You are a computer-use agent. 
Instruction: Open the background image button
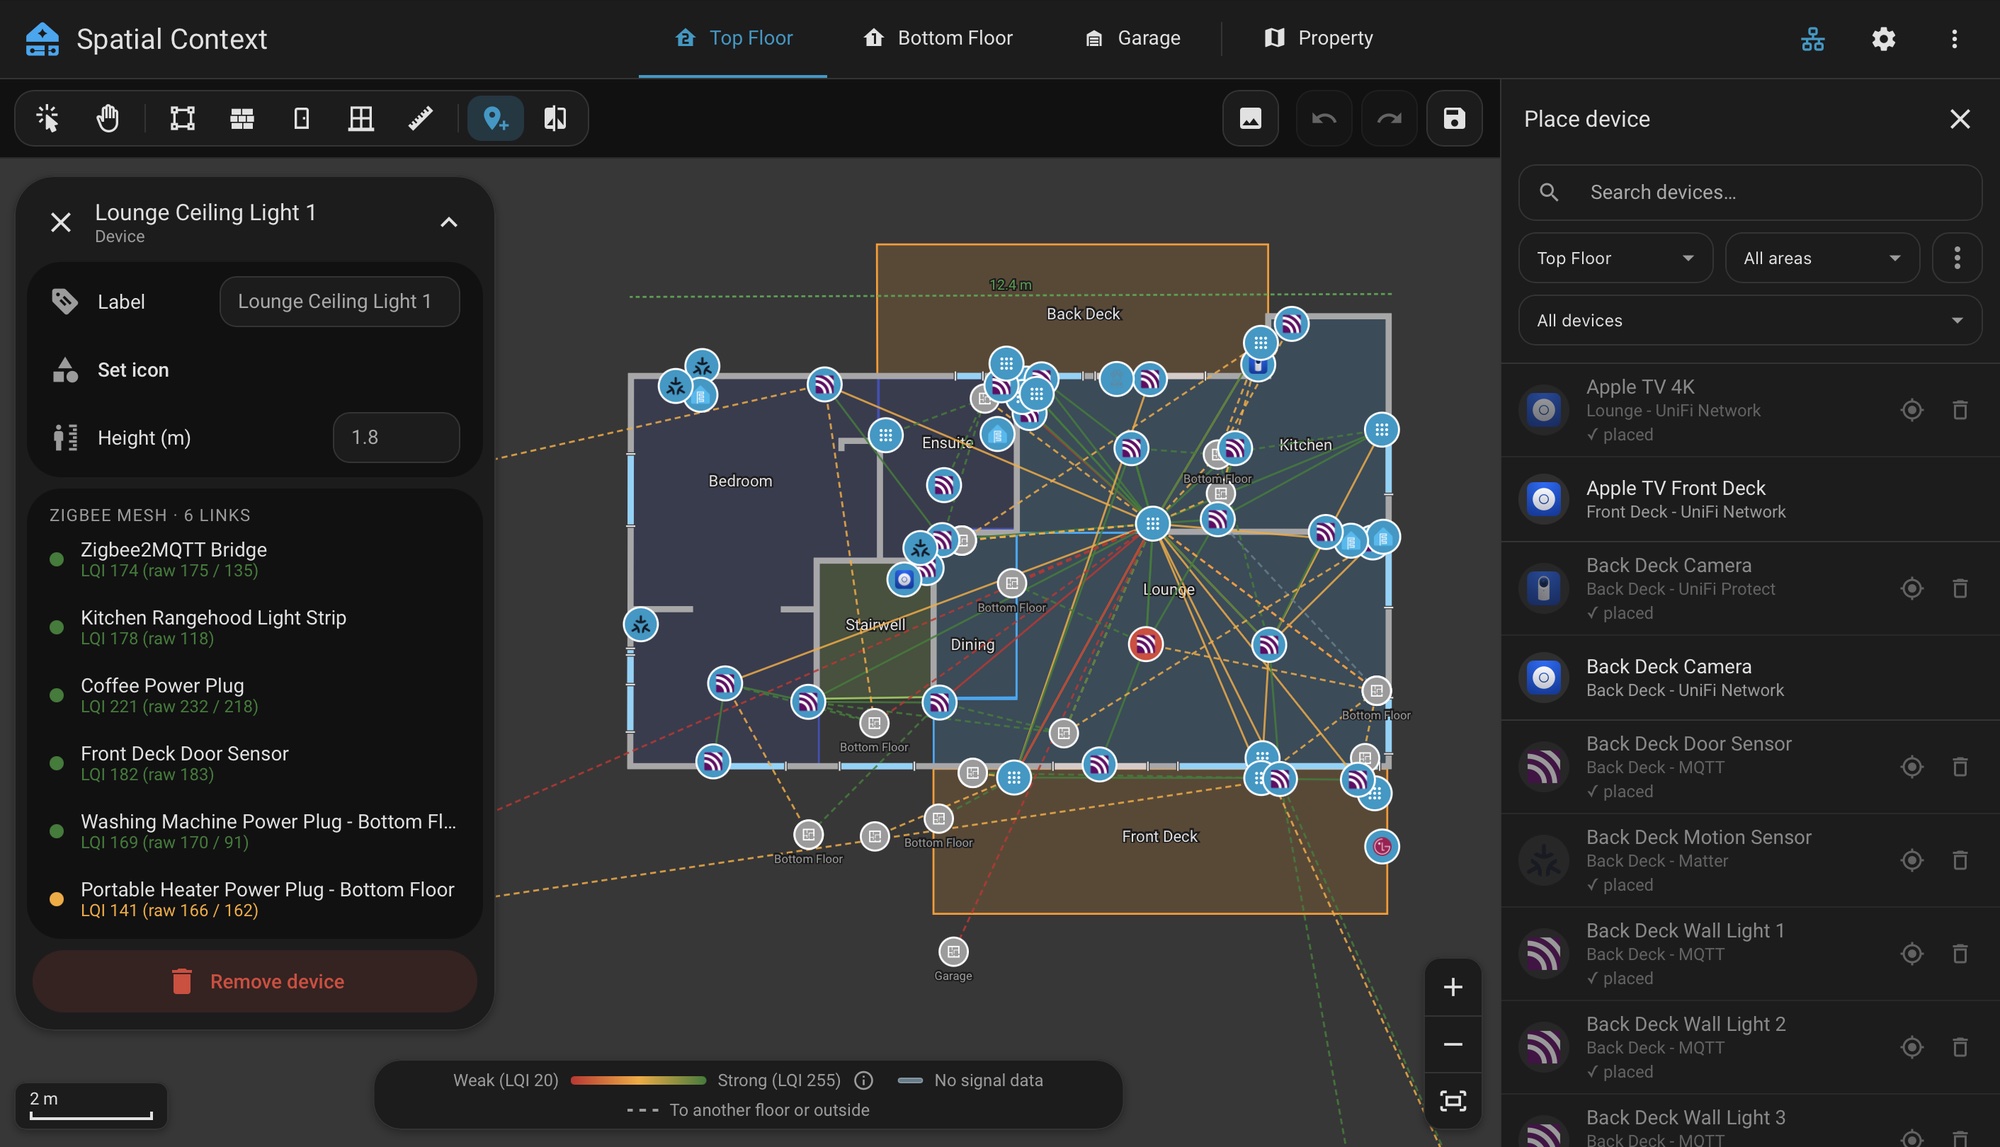(1250, 119)
